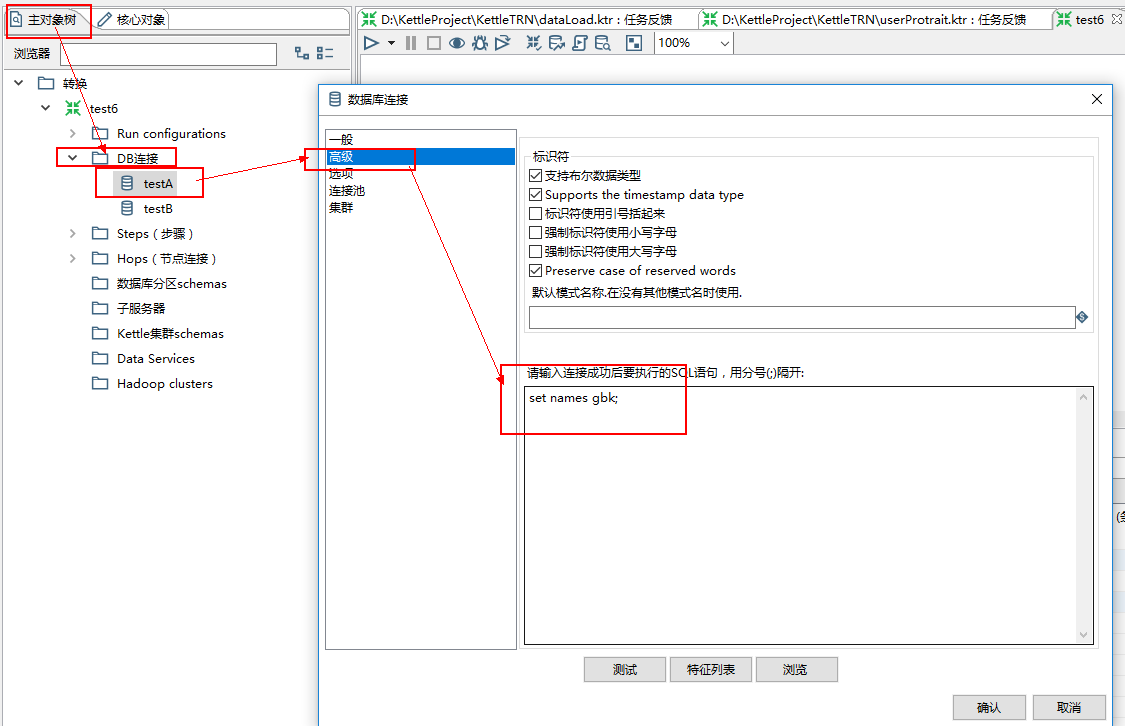Select the testB connection label in tree
The image size is (1125, 726).
pos(158,209)
